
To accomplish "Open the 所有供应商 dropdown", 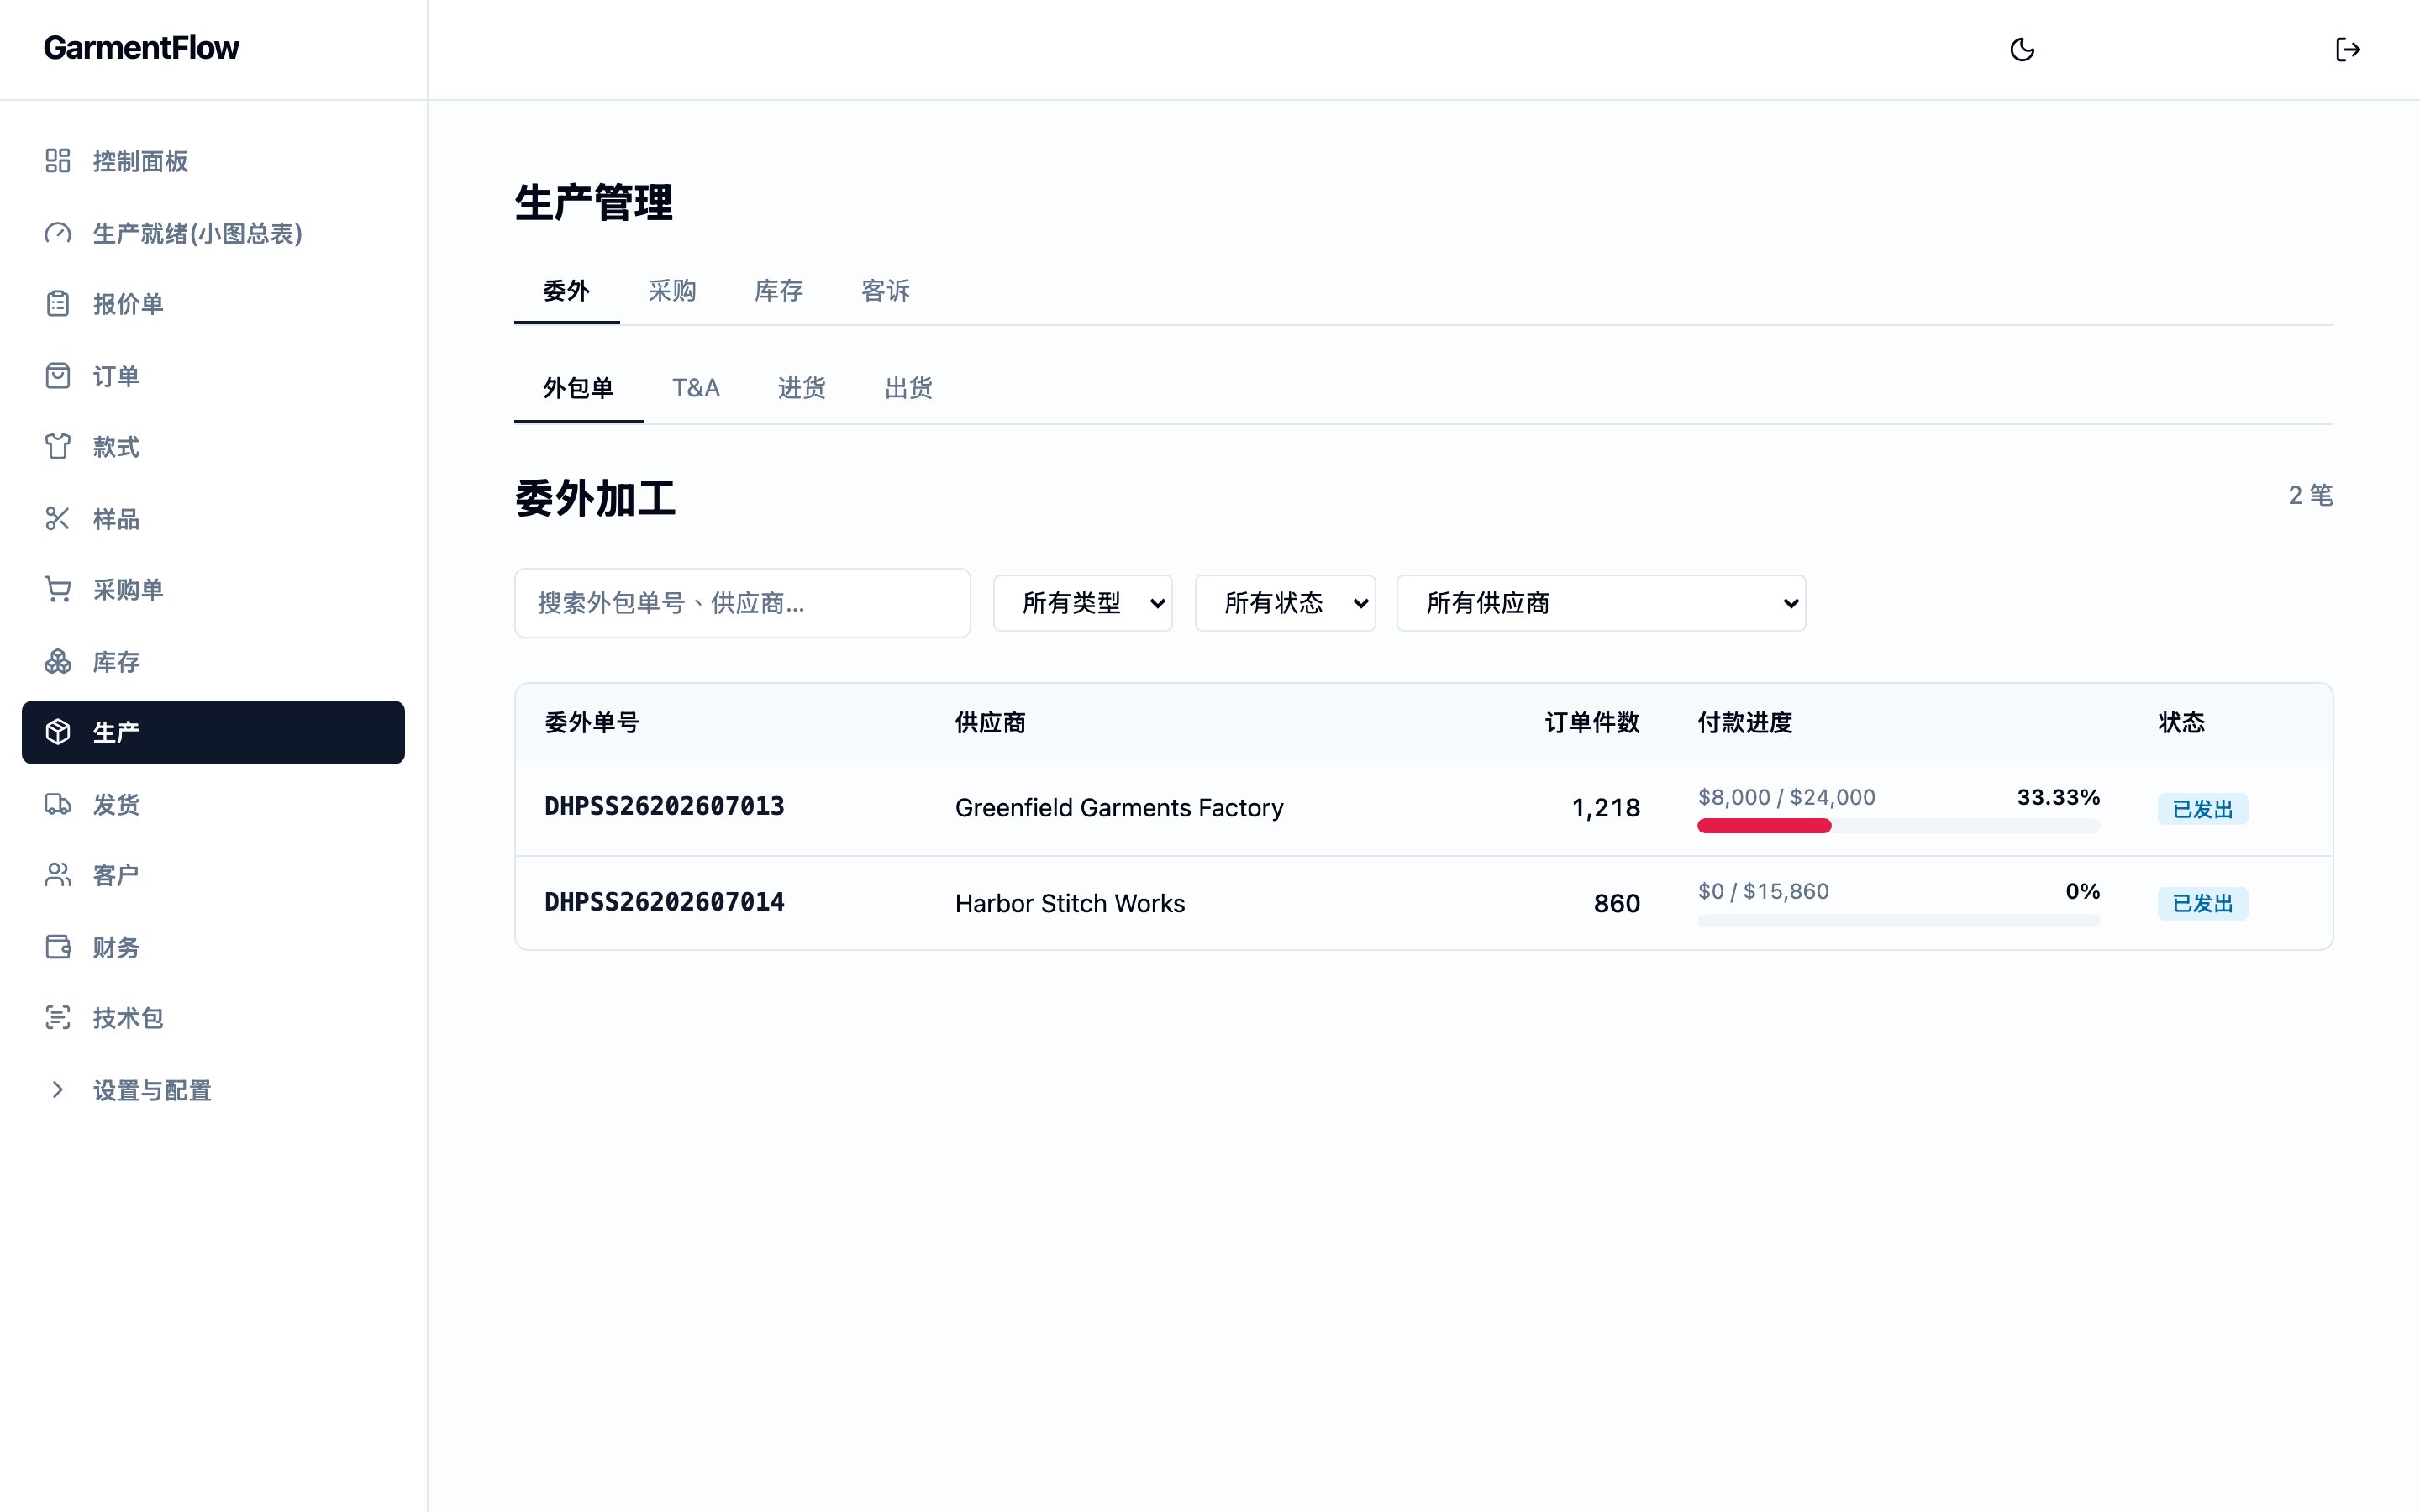I will click(1601, 603).
